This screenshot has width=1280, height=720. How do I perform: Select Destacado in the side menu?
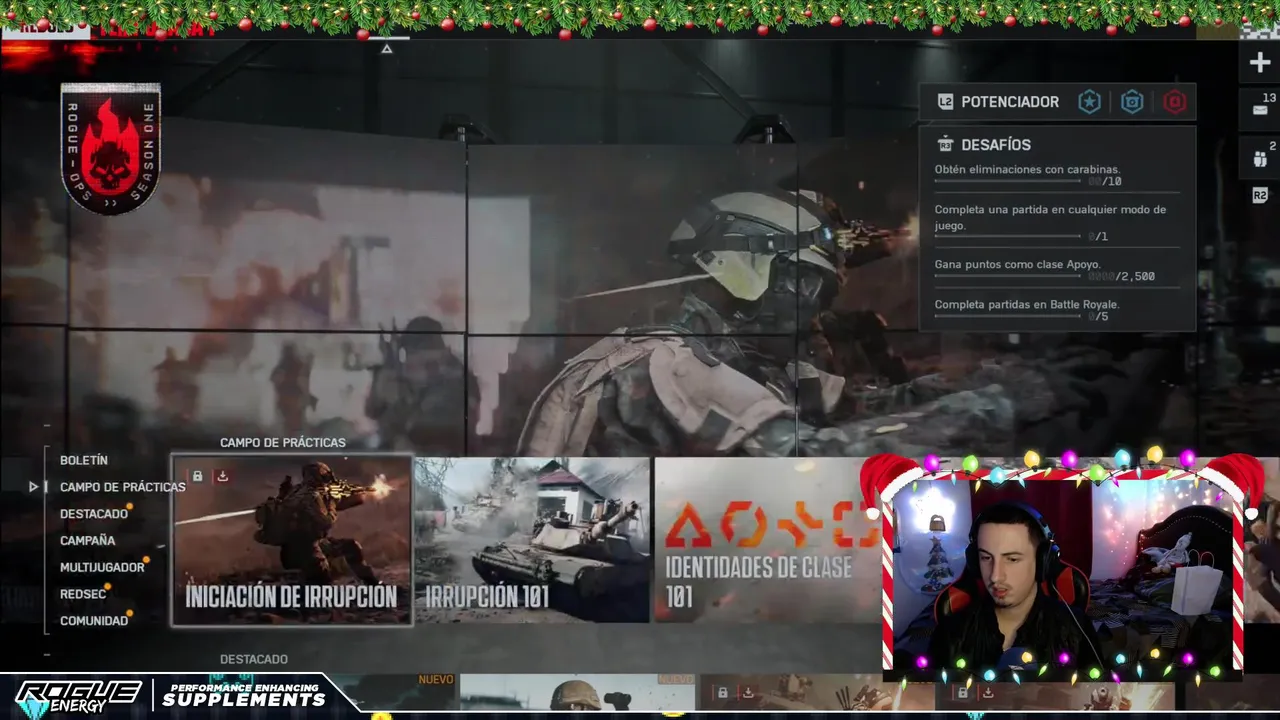coord(94,514)
